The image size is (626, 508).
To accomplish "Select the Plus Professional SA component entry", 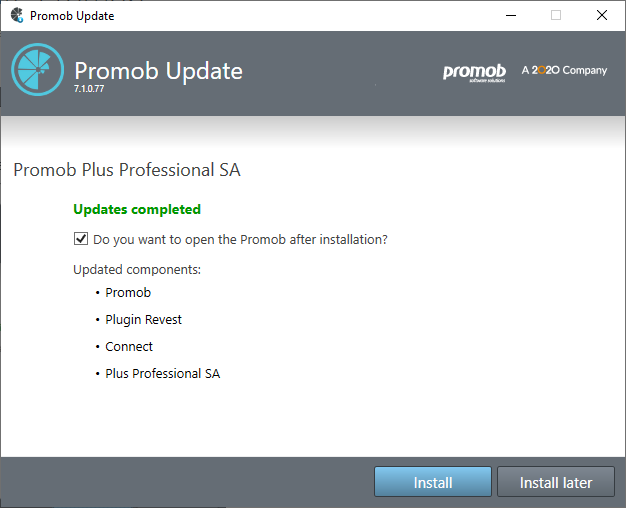I will tap(162, 374).
